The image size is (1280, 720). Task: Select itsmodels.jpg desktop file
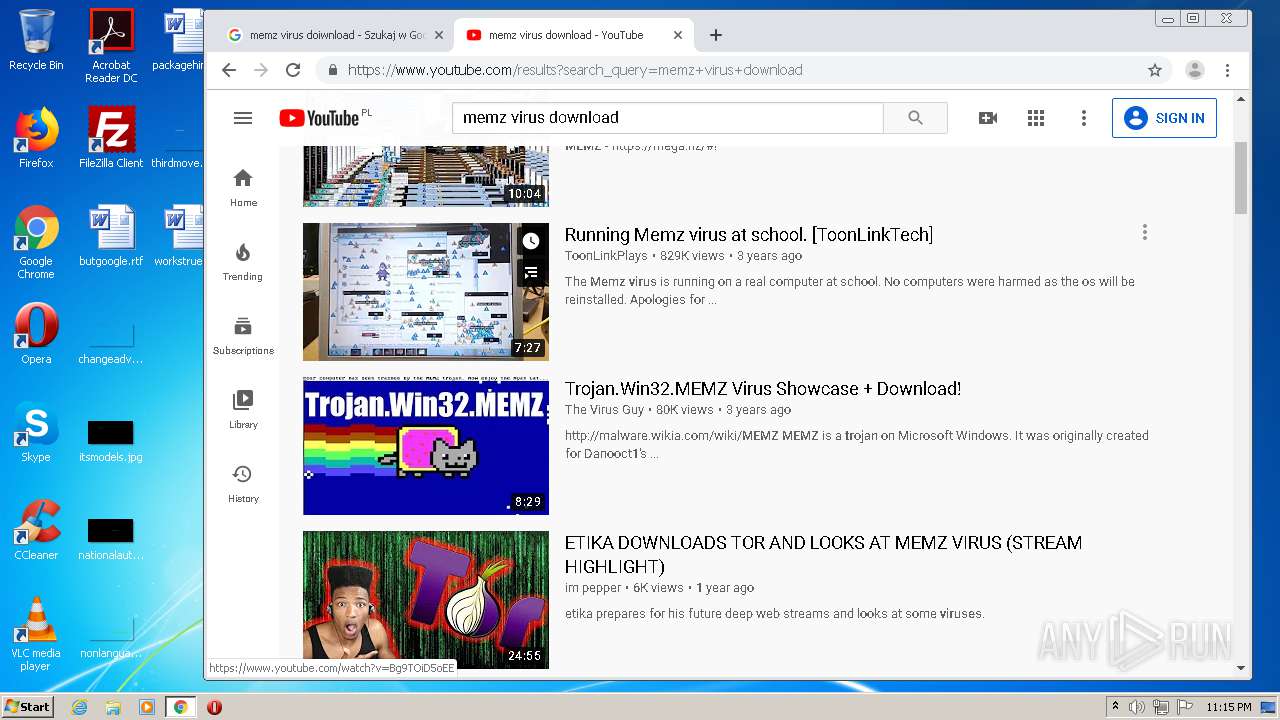[x=111, y=440]
